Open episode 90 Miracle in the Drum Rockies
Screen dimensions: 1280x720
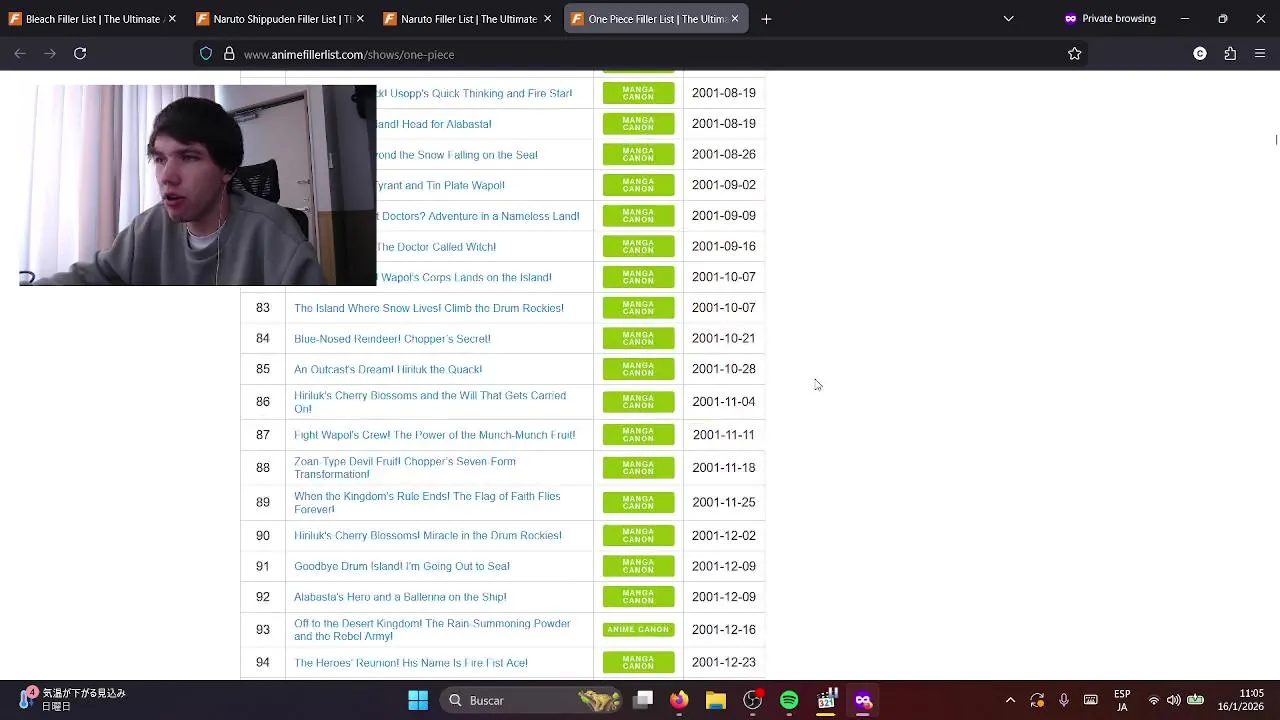click(428, 536)
